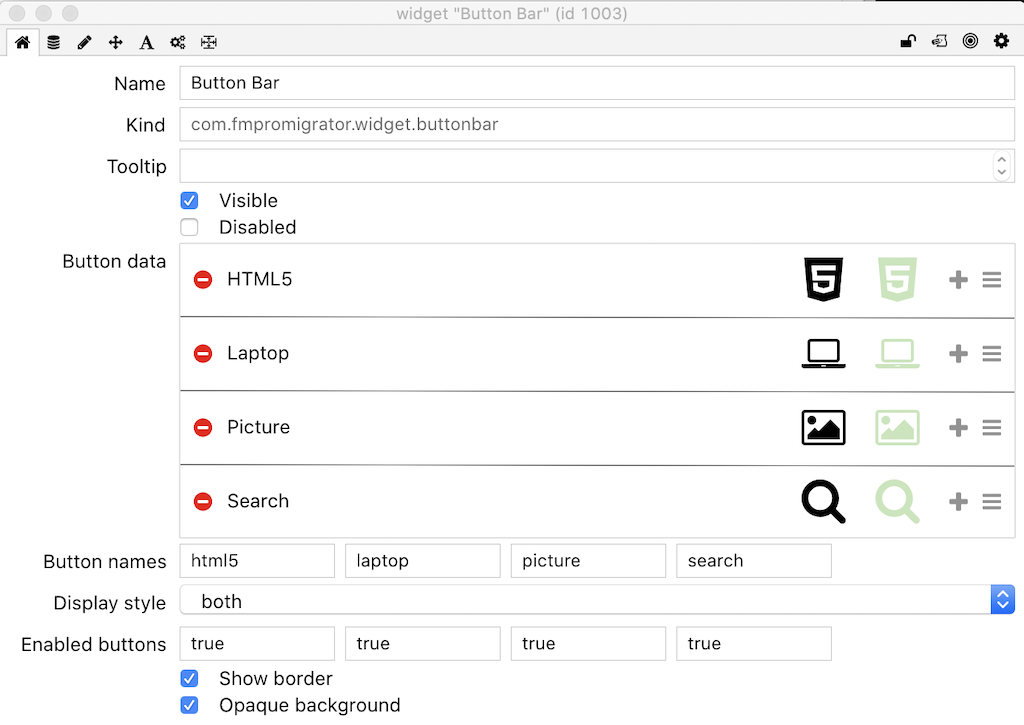This screenshot has width=1024, height=725.
Task: Open the database tab with stacked-discs icon
Action: 53,42
